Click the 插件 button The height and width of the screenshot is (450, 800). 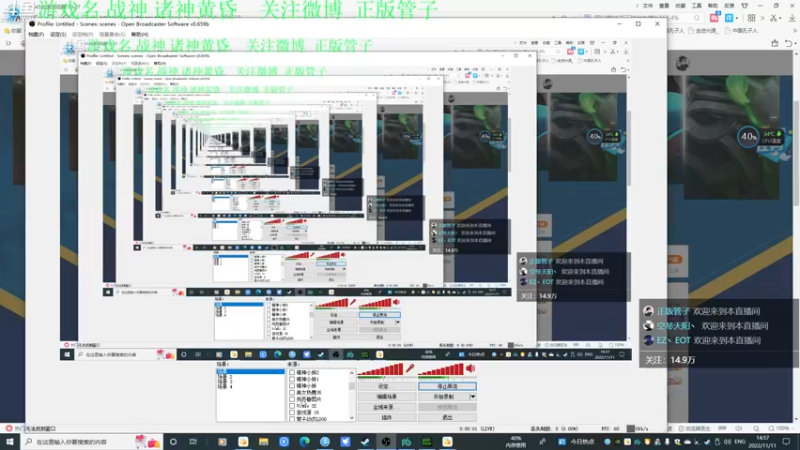tap(387, 417)
